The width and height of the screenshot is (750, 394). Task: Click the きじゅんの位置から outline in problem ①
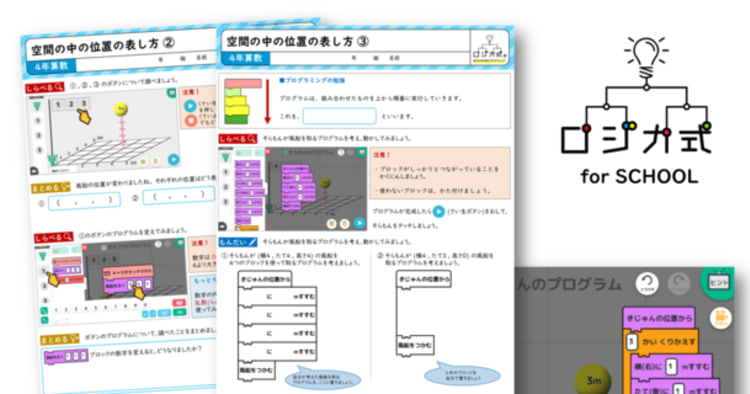click(x=265, y=279)
